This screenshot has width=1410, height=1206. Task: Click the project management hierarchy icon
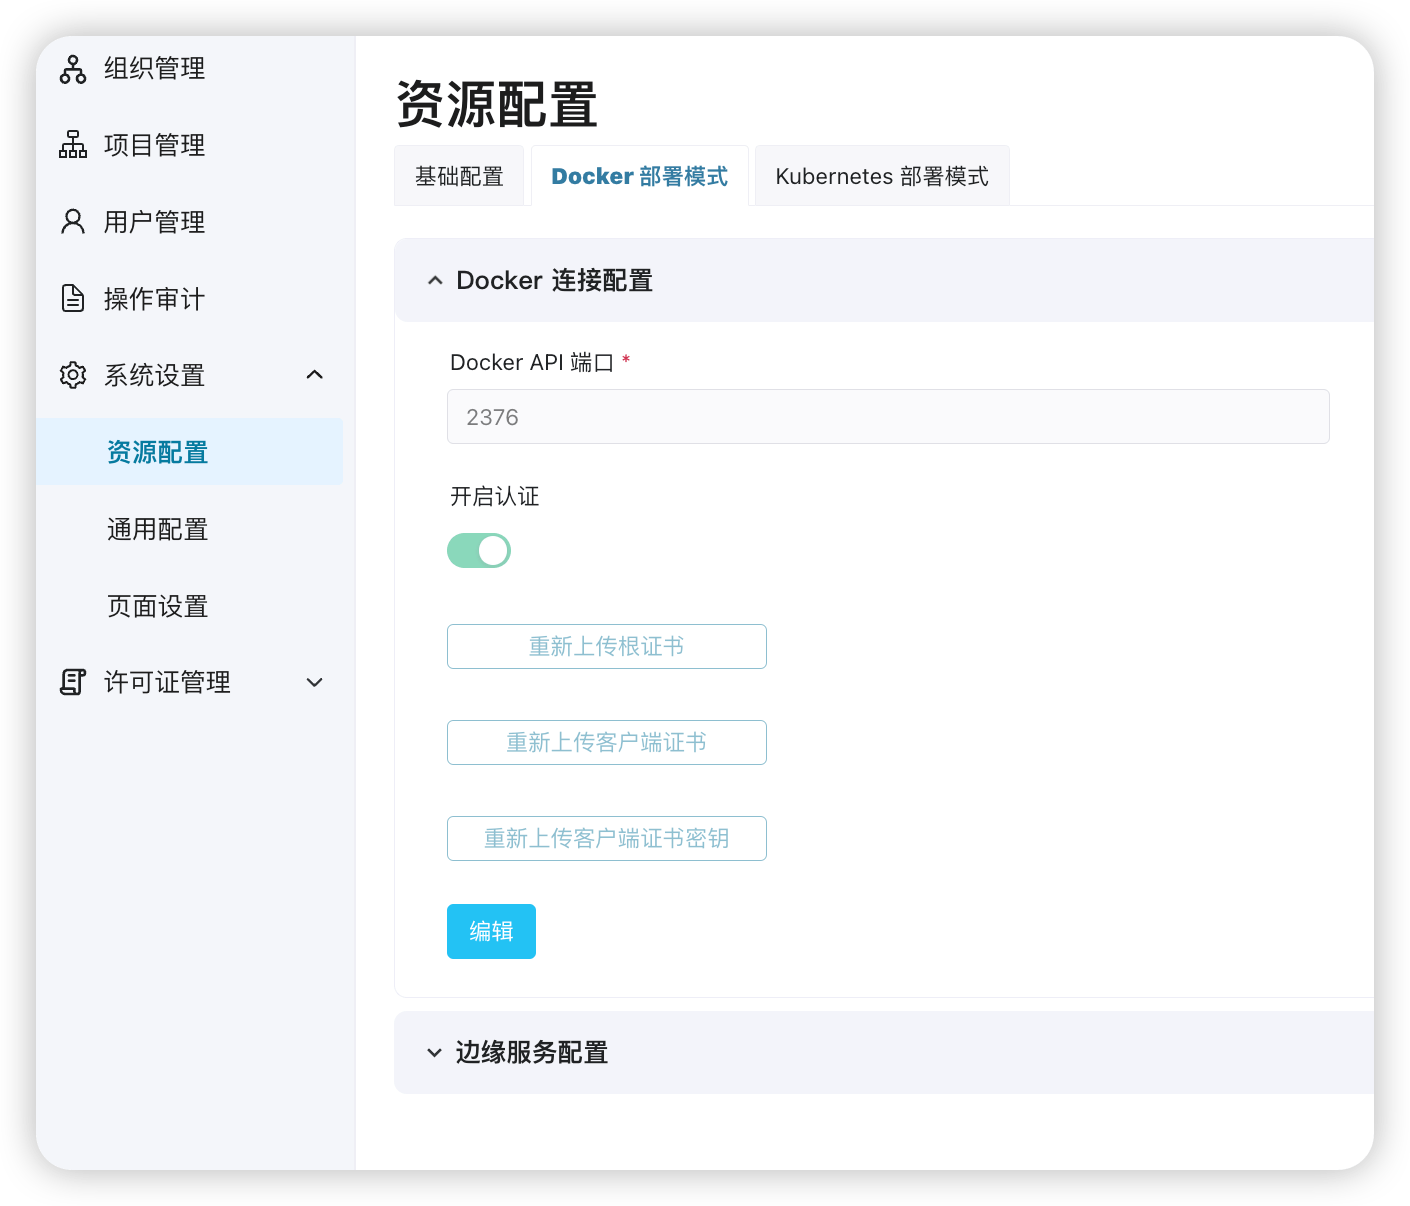click(x=73, y=145)
